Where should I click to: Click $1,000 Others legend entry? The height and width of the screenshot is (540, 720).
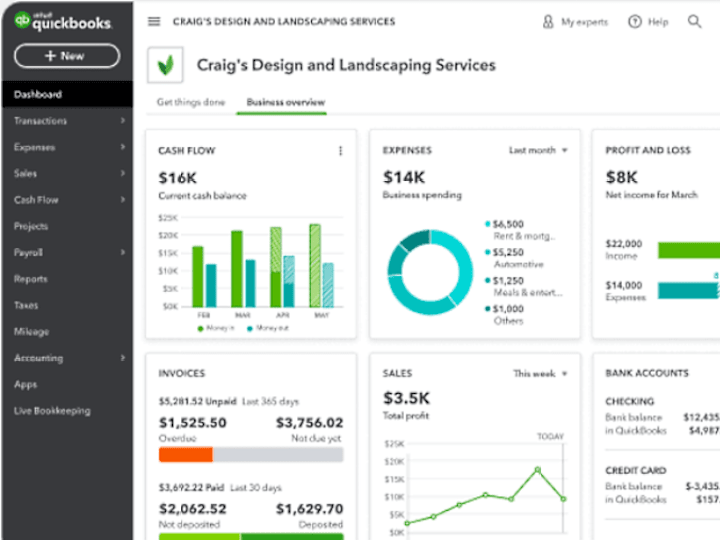click(505, 315)
